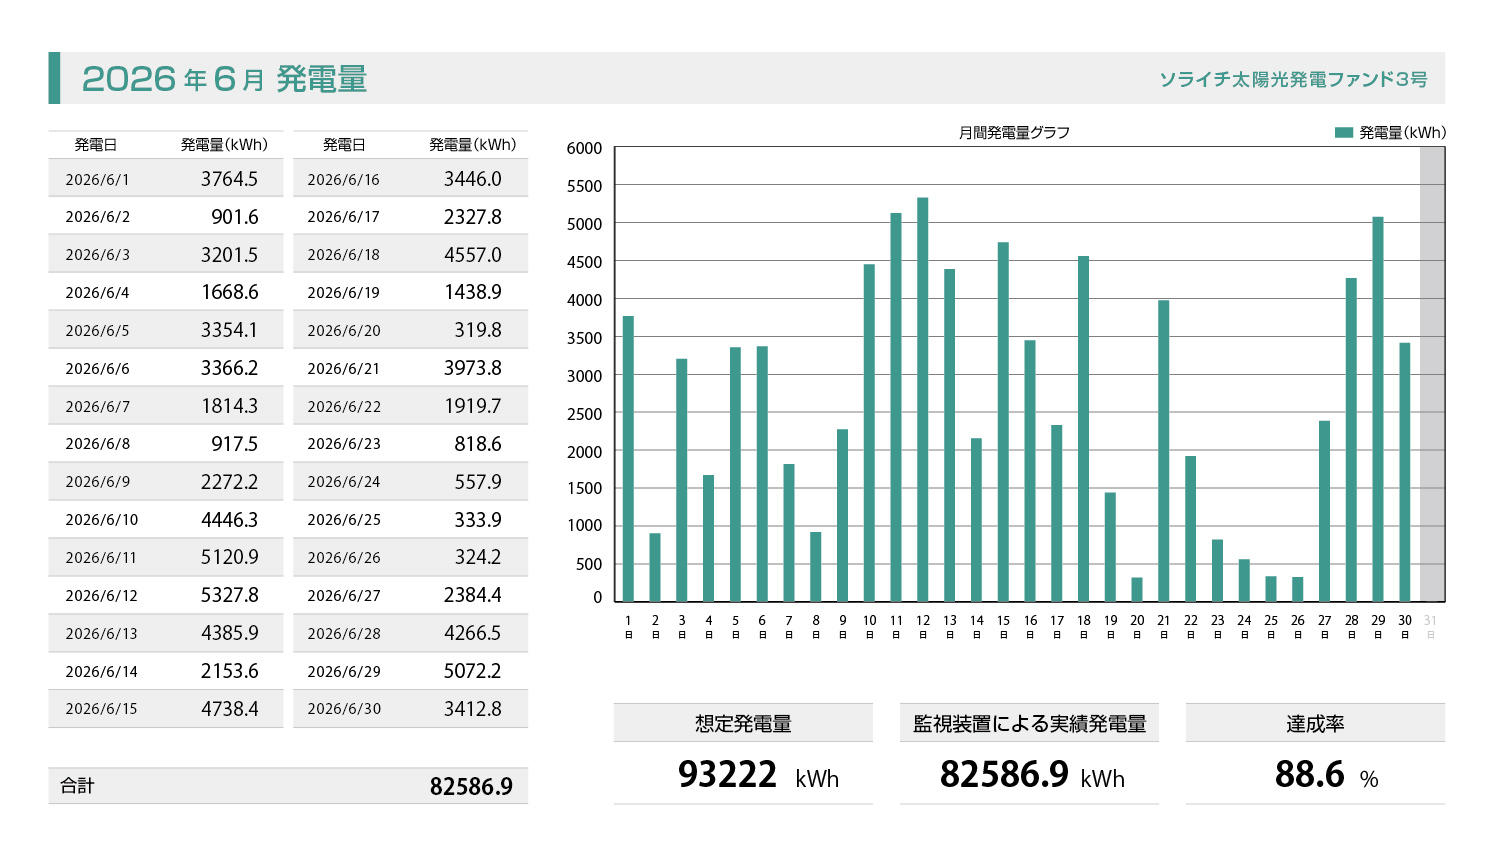Select the day 20 bar in the chart

coord(1137,589)
